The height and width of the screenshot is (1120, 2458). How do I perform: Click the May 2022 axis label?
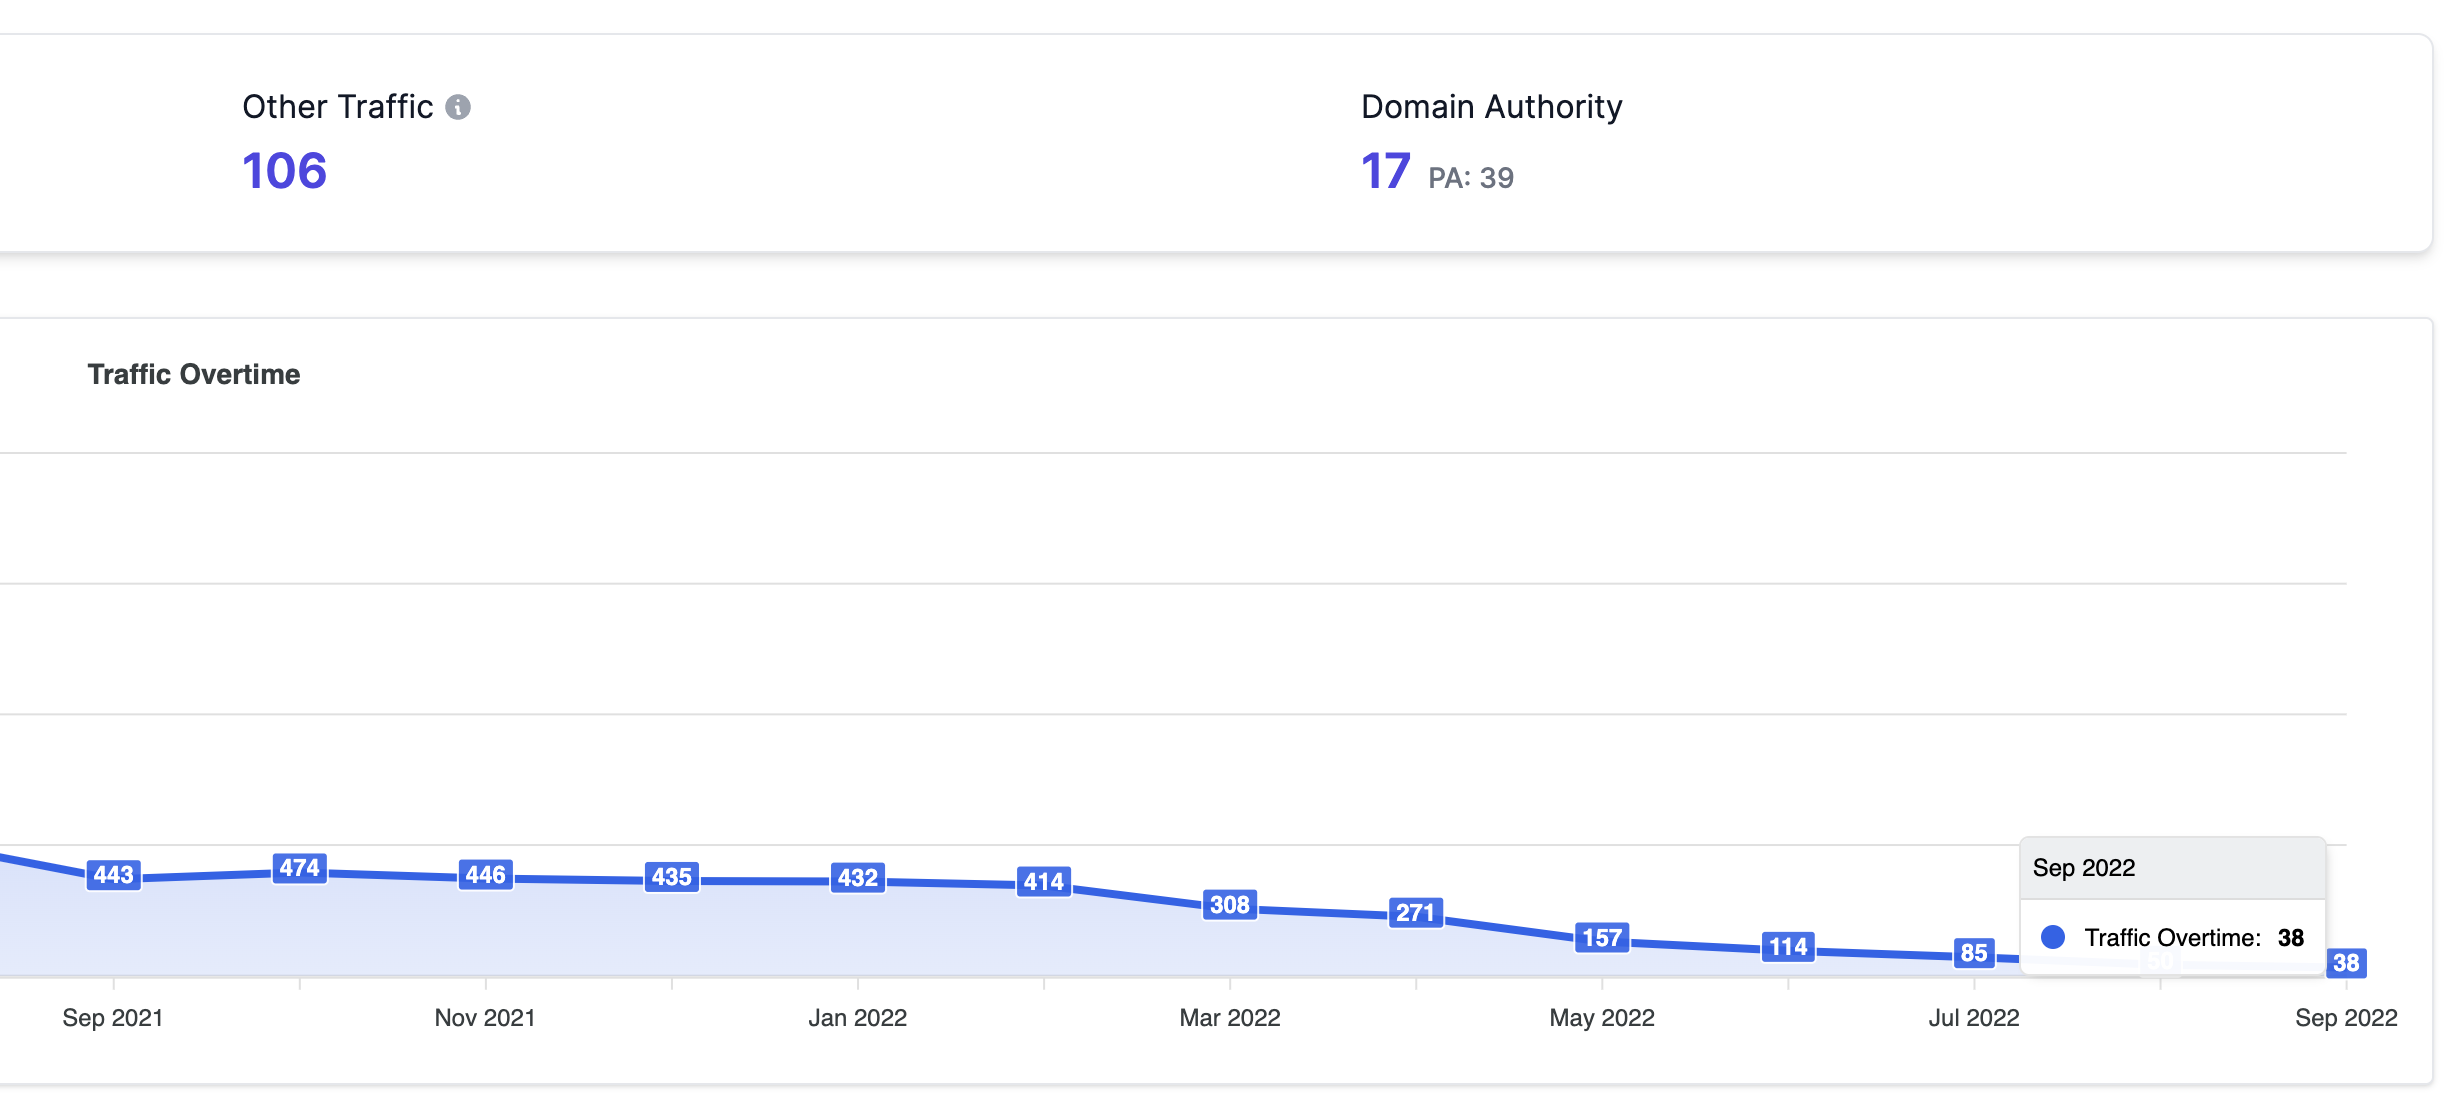click(x=1602, y=1018)
